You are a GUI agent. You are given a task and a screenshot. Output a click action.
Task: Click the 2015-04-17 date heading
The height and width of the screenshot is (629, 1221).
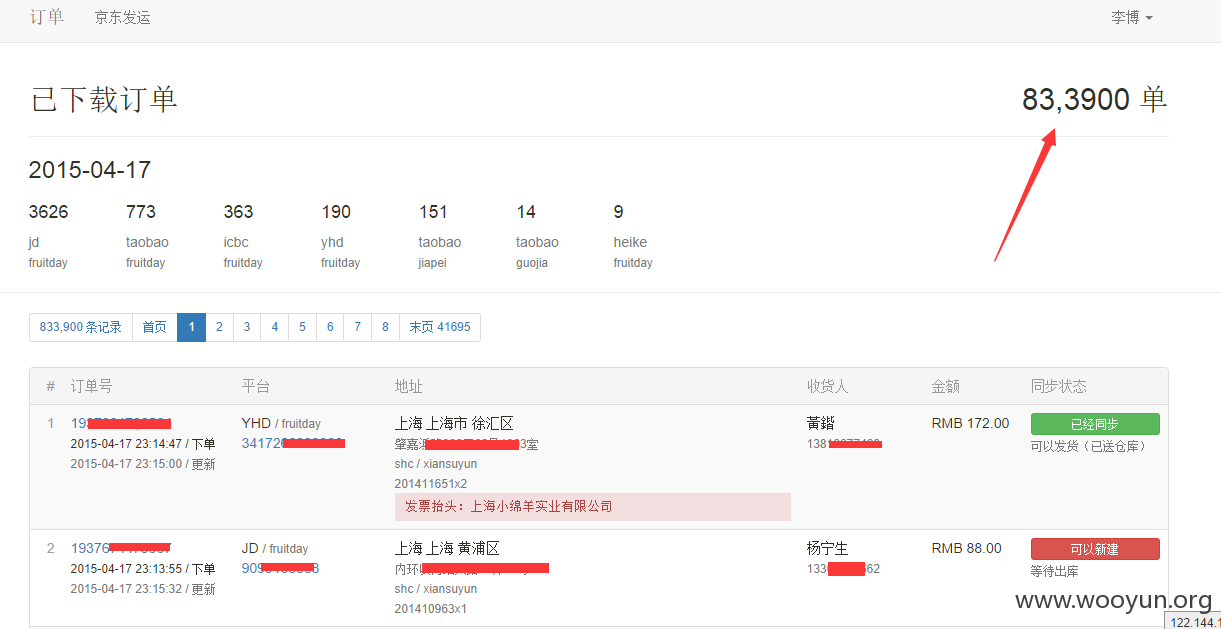(x=90, y=170)
